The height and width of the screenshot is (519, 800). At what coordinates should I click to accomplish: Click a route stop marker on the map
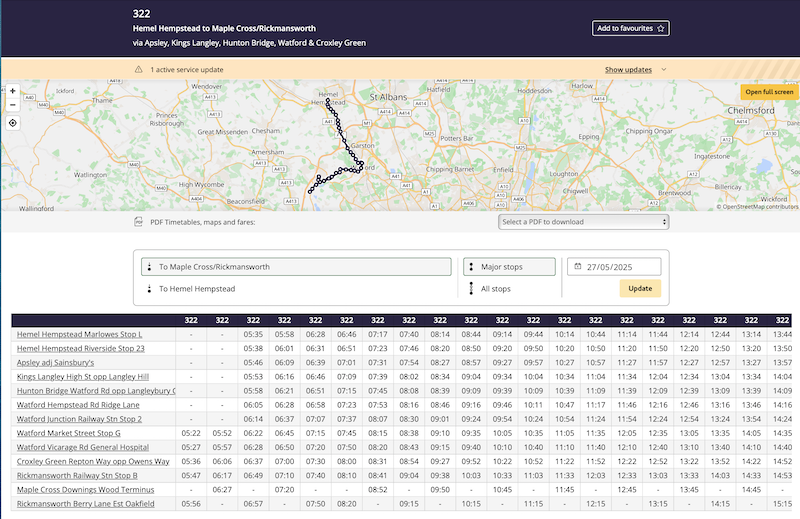click(x=326, y=101)
